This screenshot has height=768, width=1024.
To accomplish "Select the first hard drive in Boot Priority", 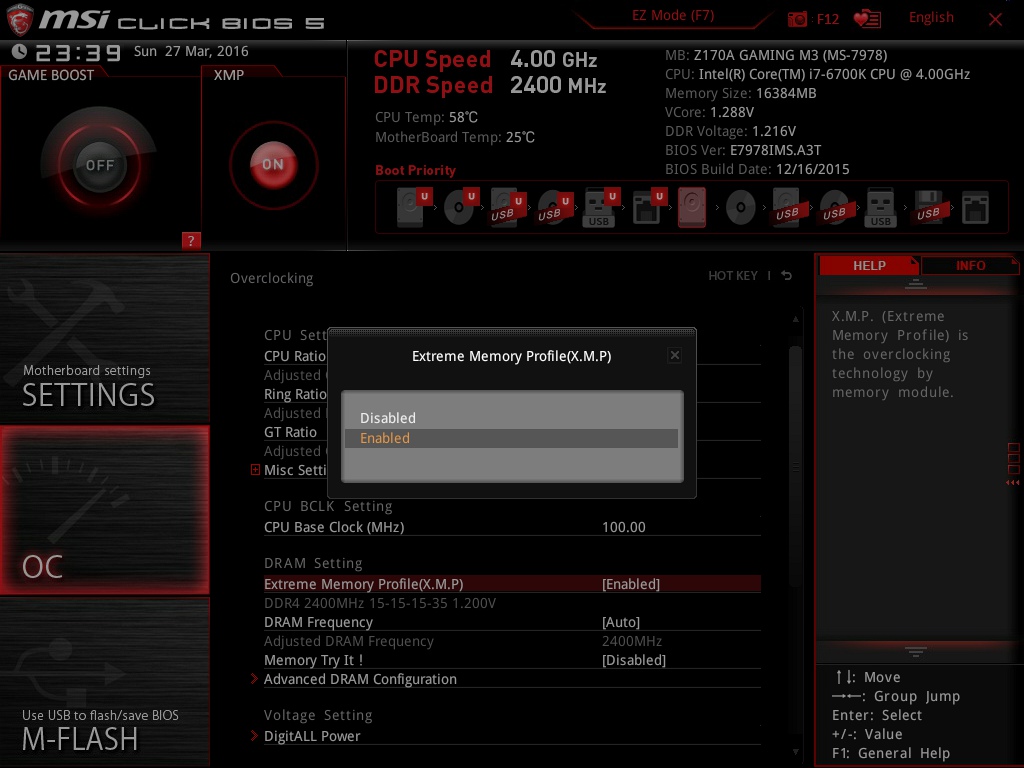I will [408, 207].
